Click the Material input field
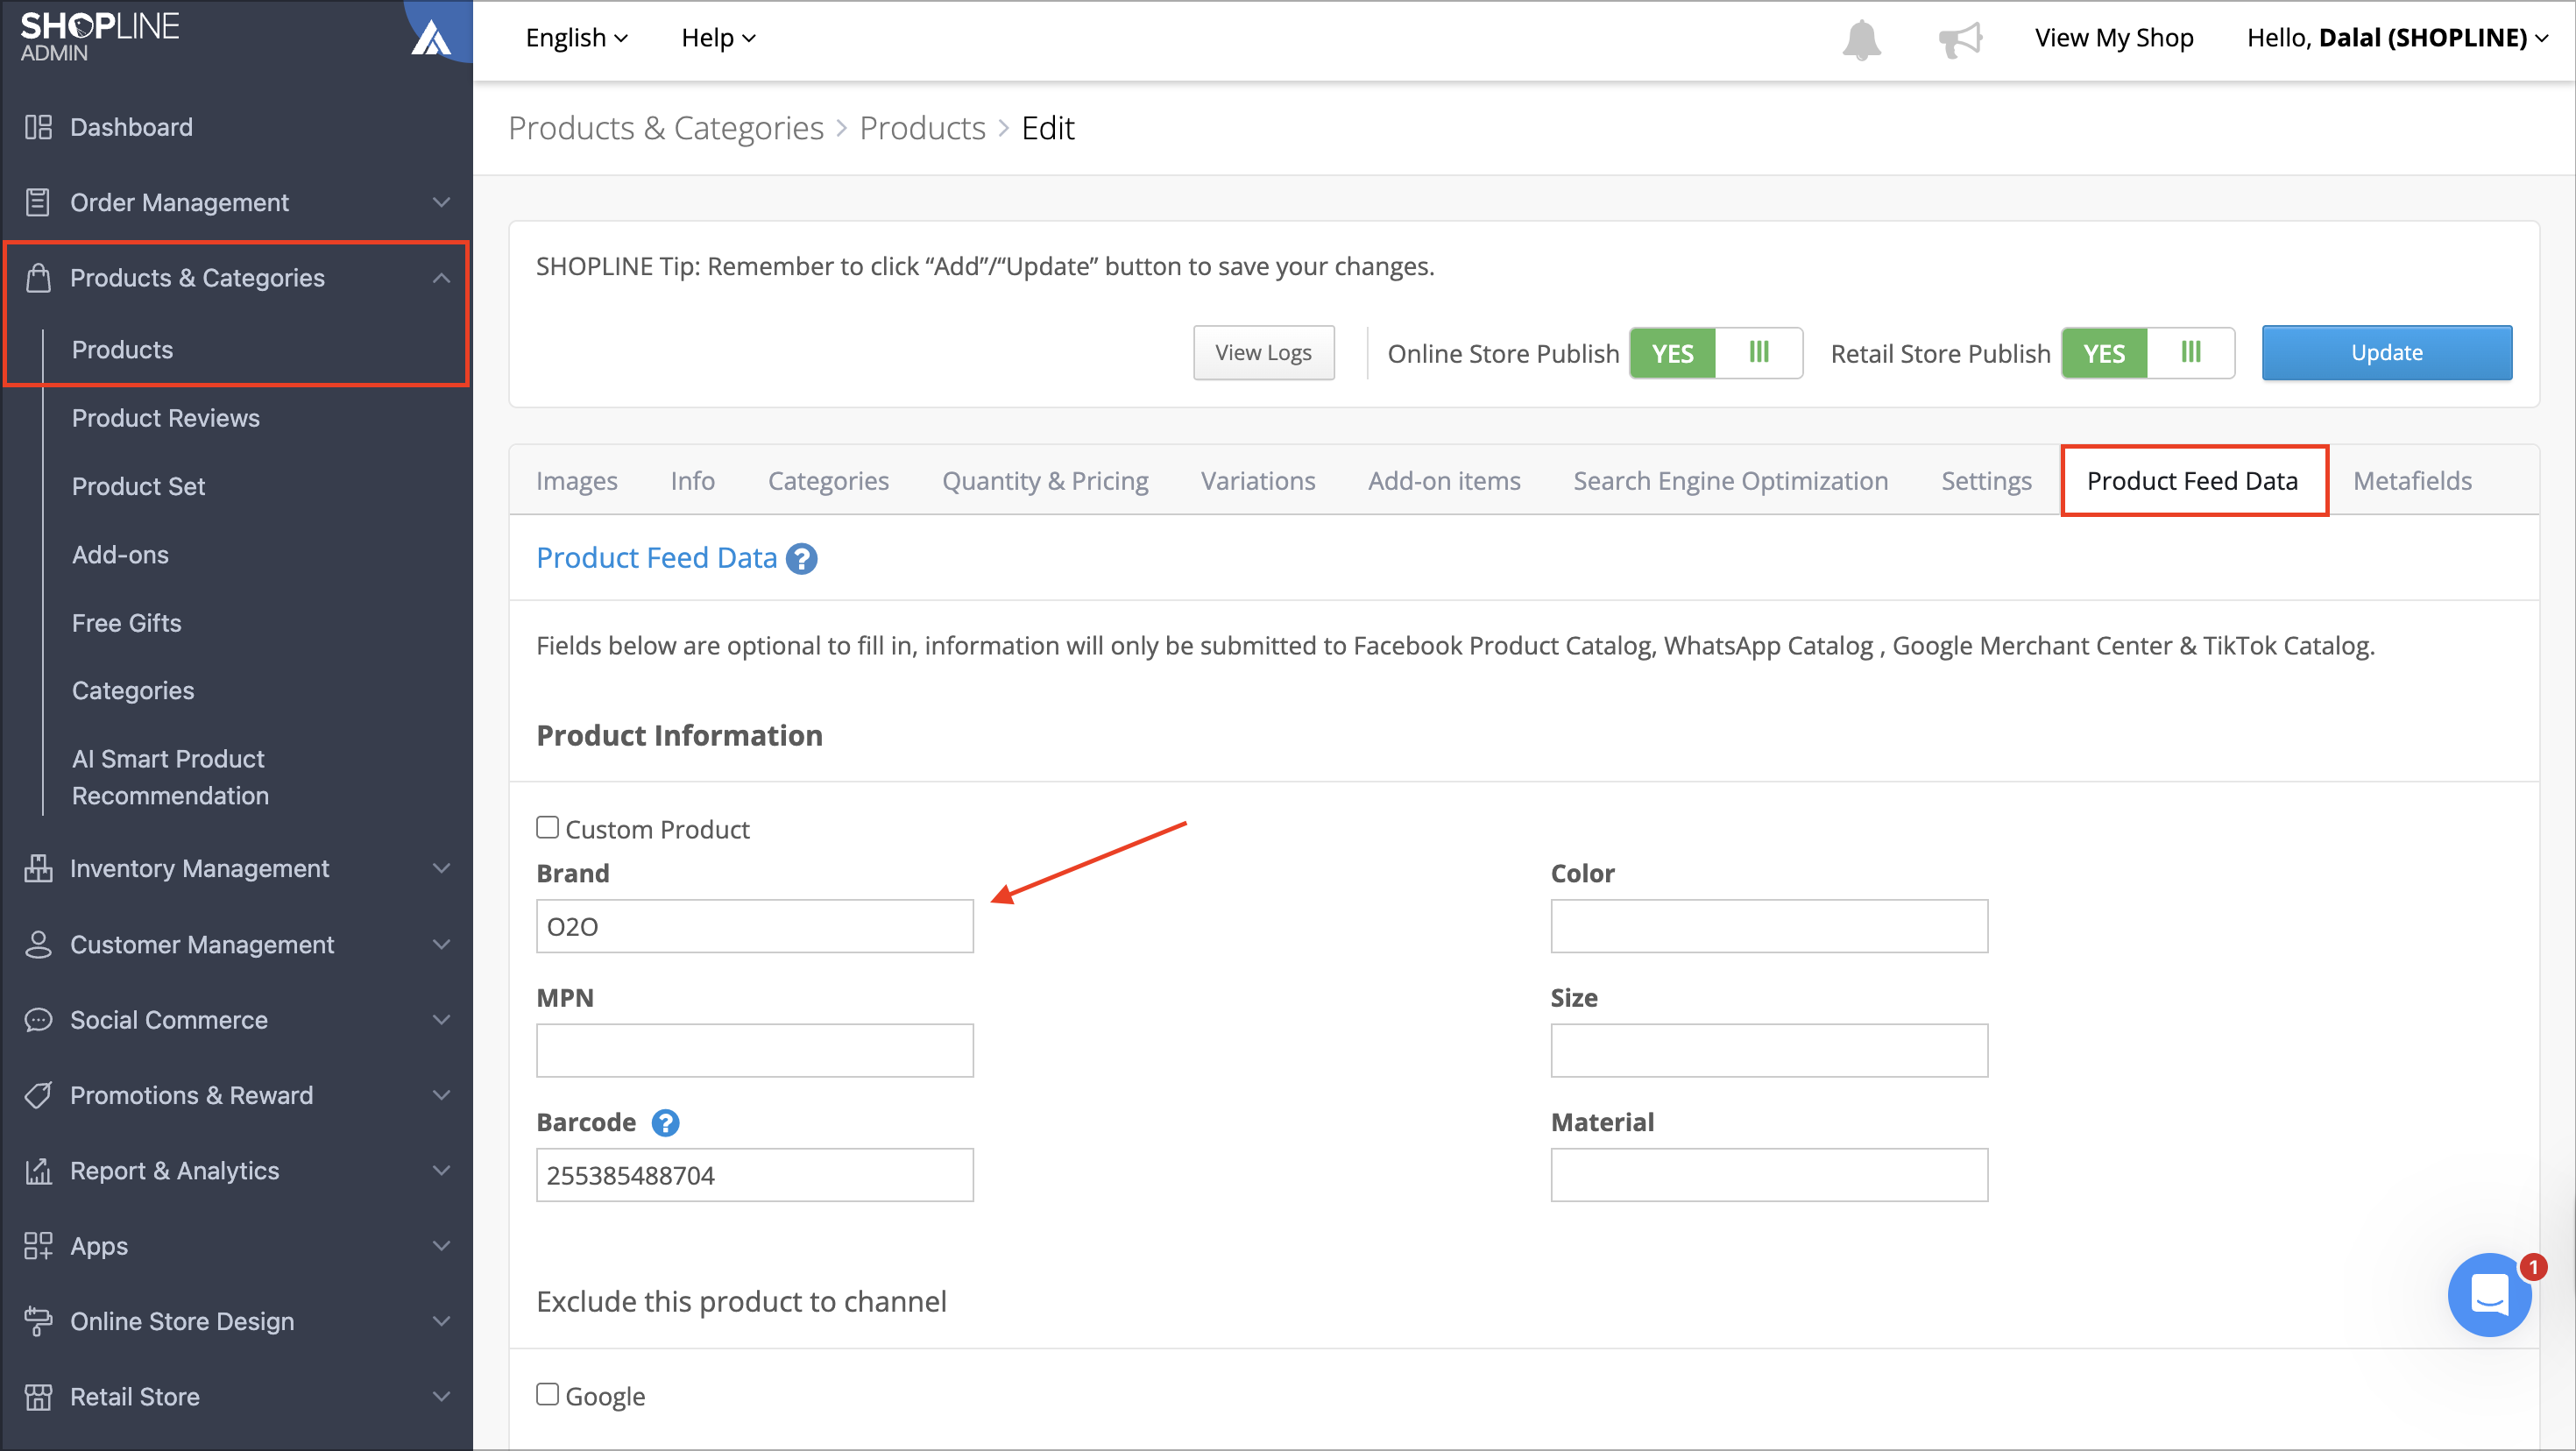The height and width of the screenshot is (1451, 2576). click(1769, 1175)
